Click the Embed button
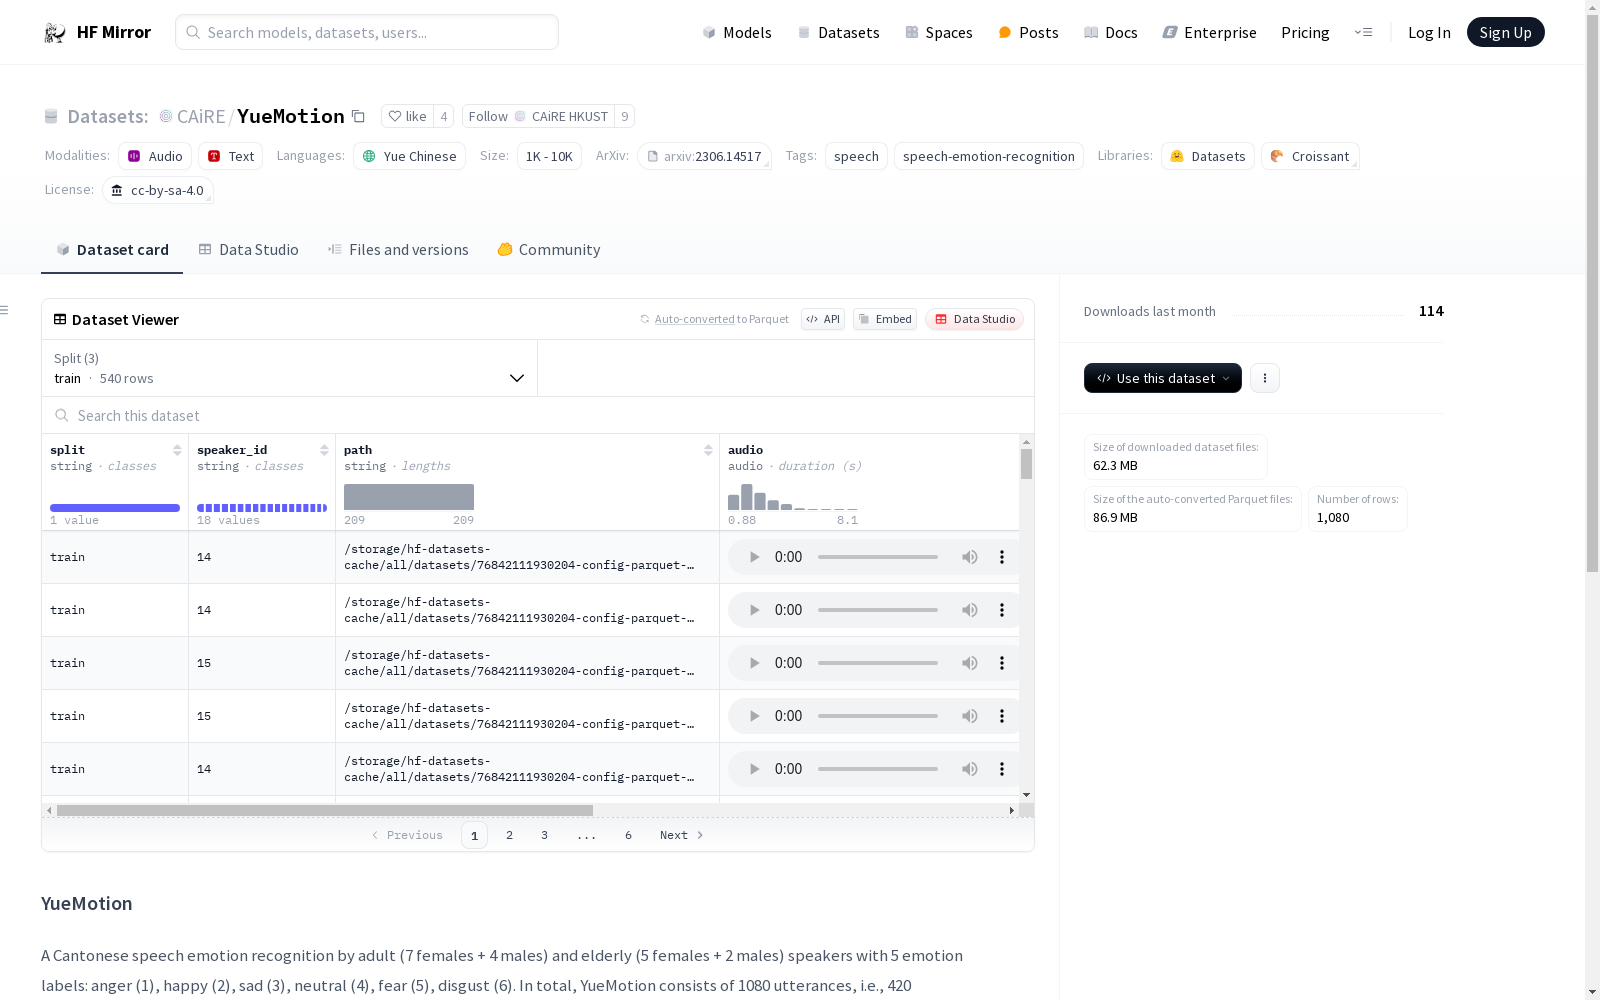 (x=885, y=319)
